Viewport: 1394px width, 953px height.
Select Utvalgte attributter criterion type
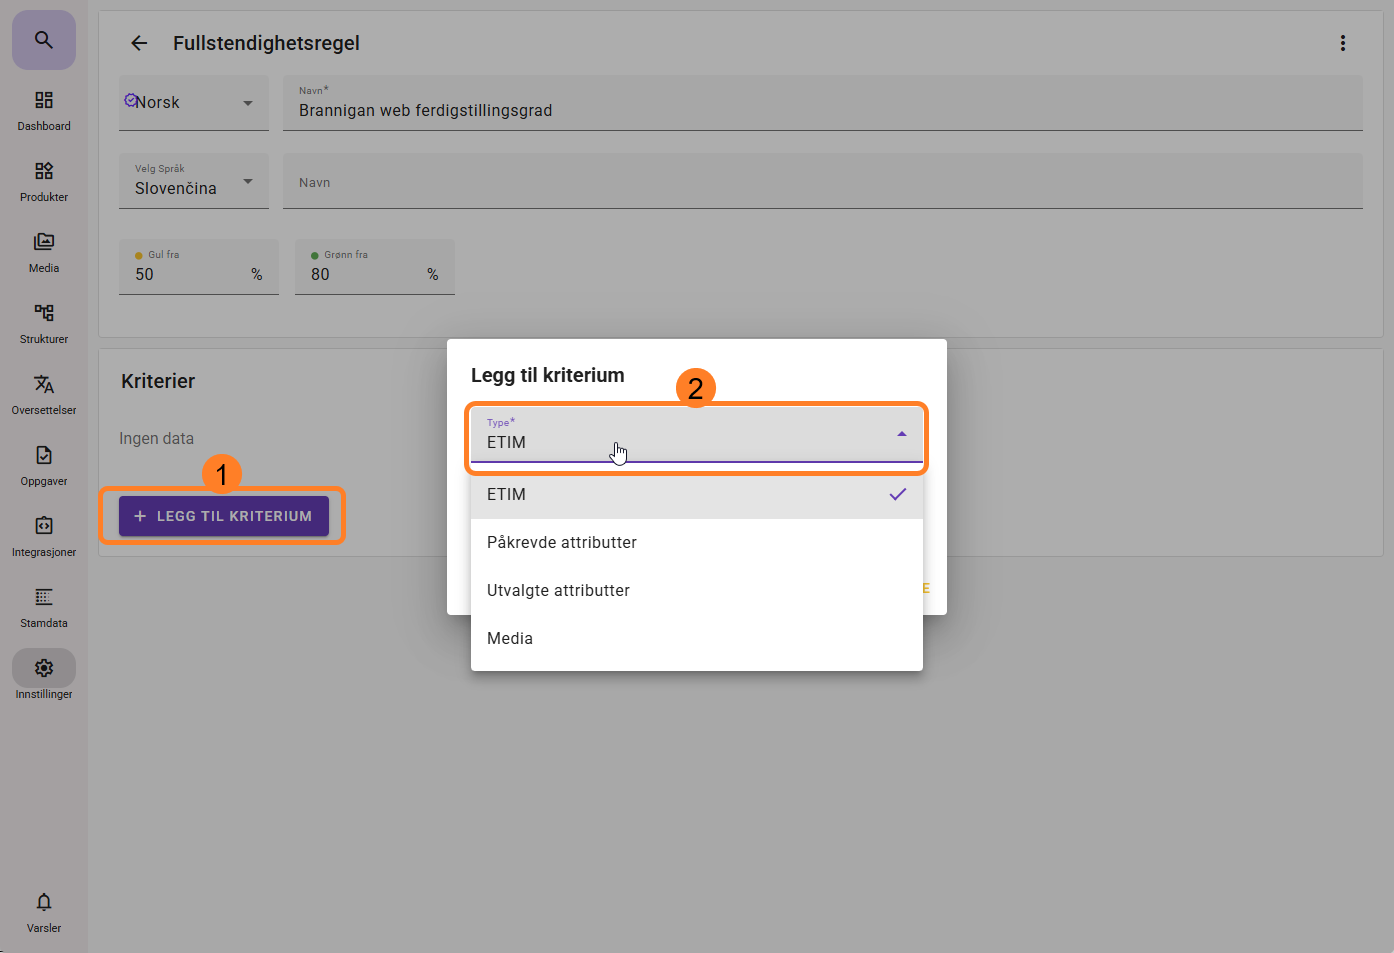pos(696,591)
